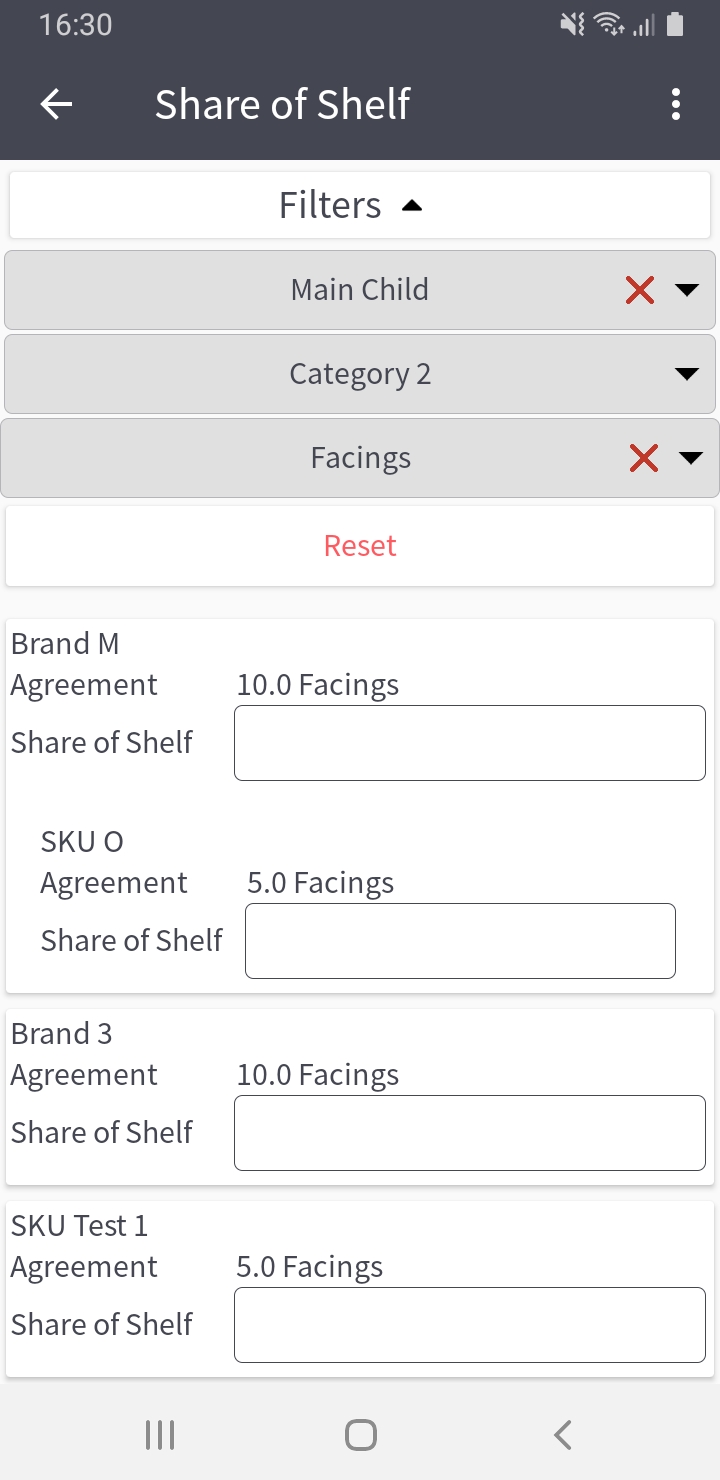
Task: Open the three-dot overflow menu
Action: 676,104
